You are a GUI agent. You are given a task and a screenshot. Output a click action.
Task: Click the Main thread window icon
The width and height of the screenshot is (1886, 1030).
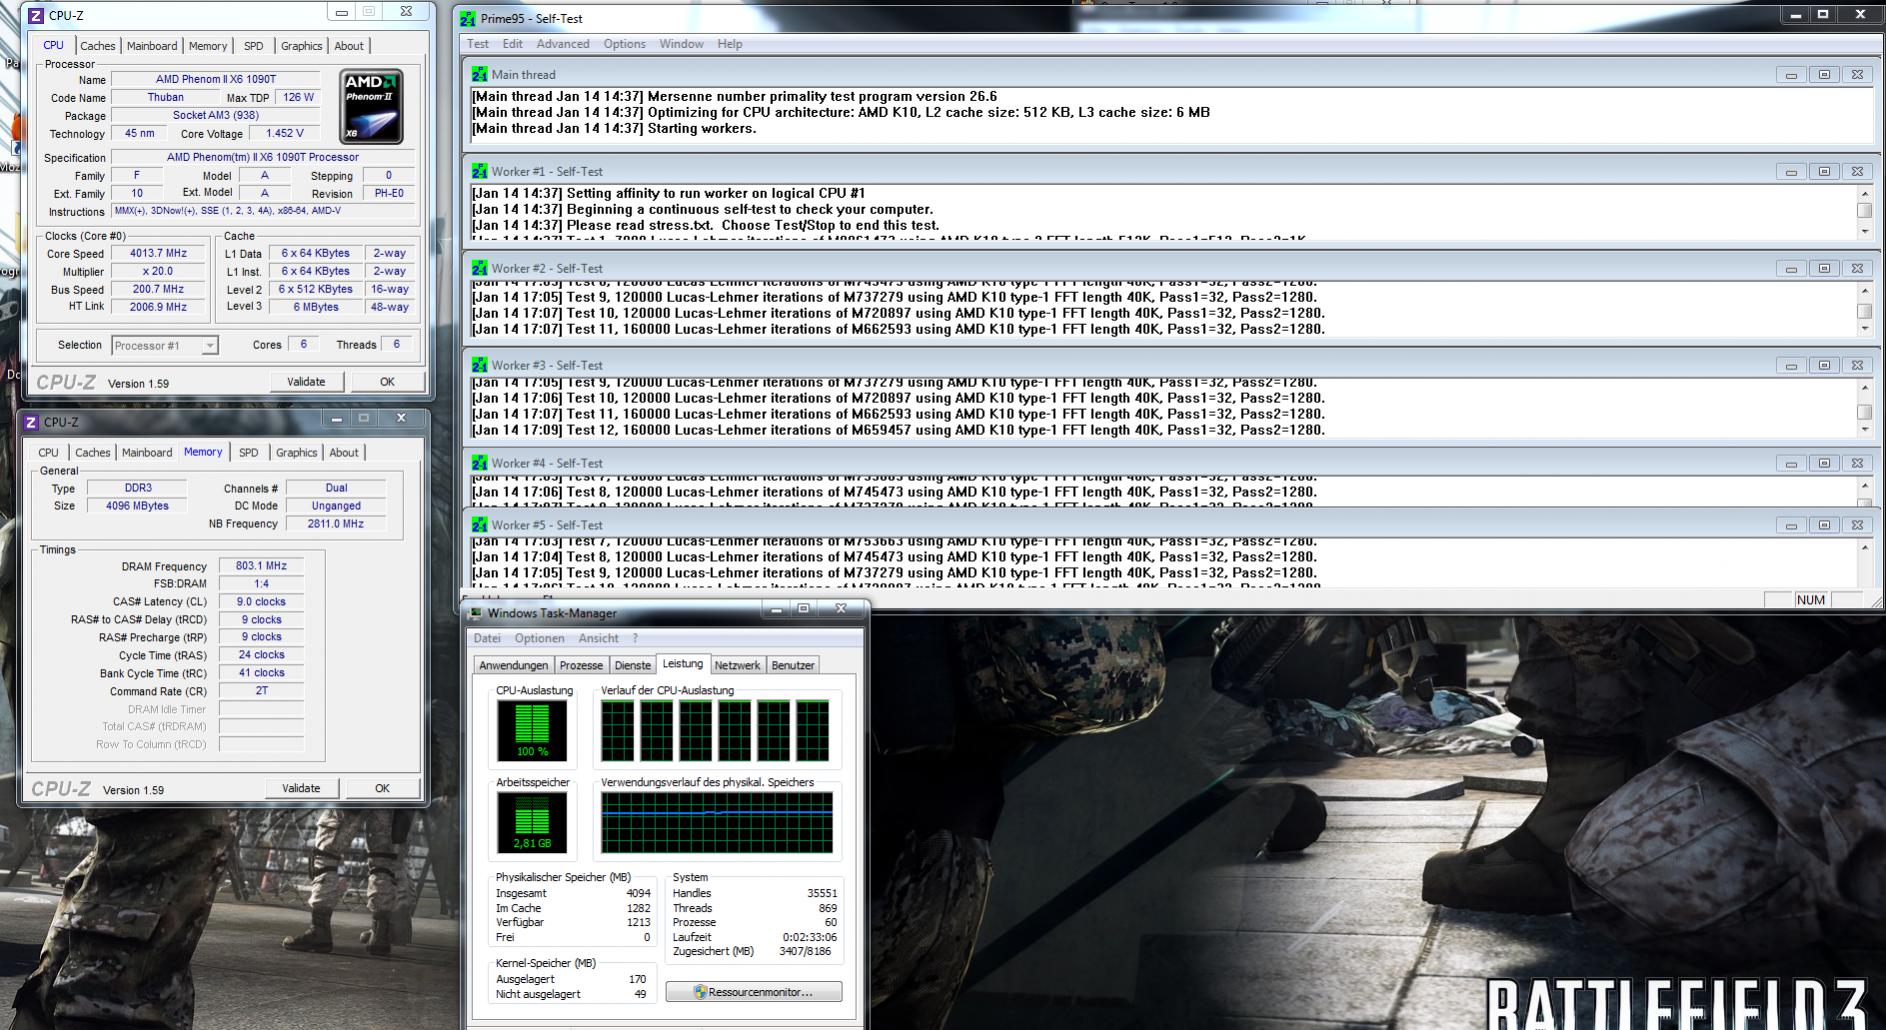480,74
